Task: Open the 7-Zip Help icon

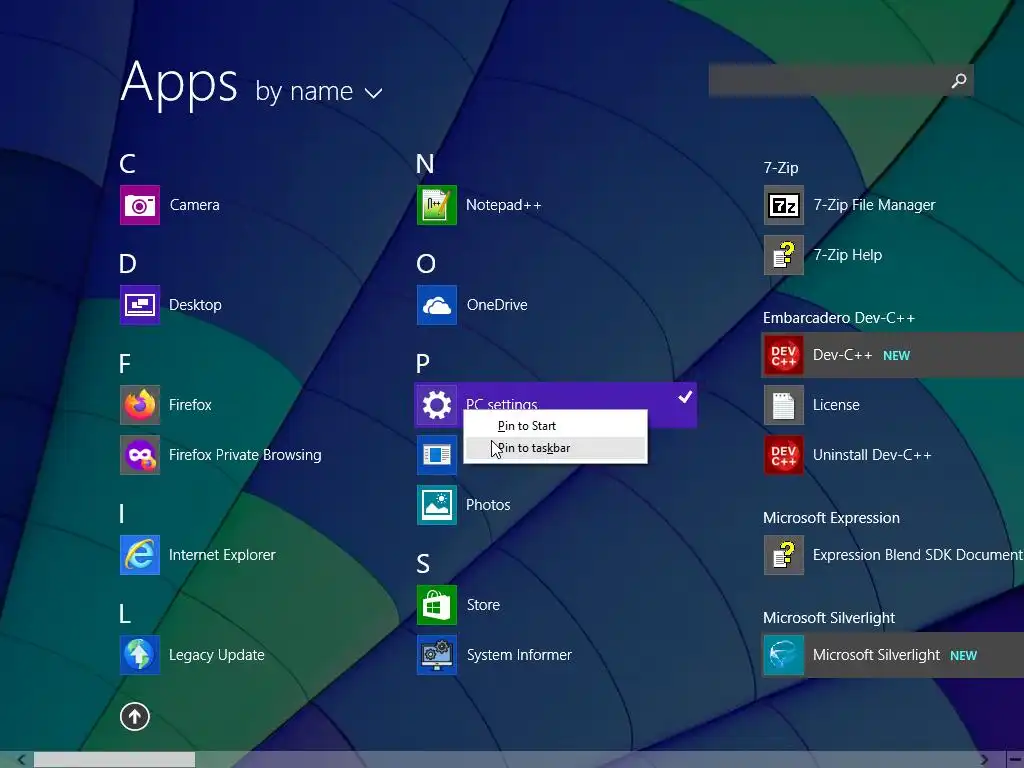Action: (x=784, y=255)
